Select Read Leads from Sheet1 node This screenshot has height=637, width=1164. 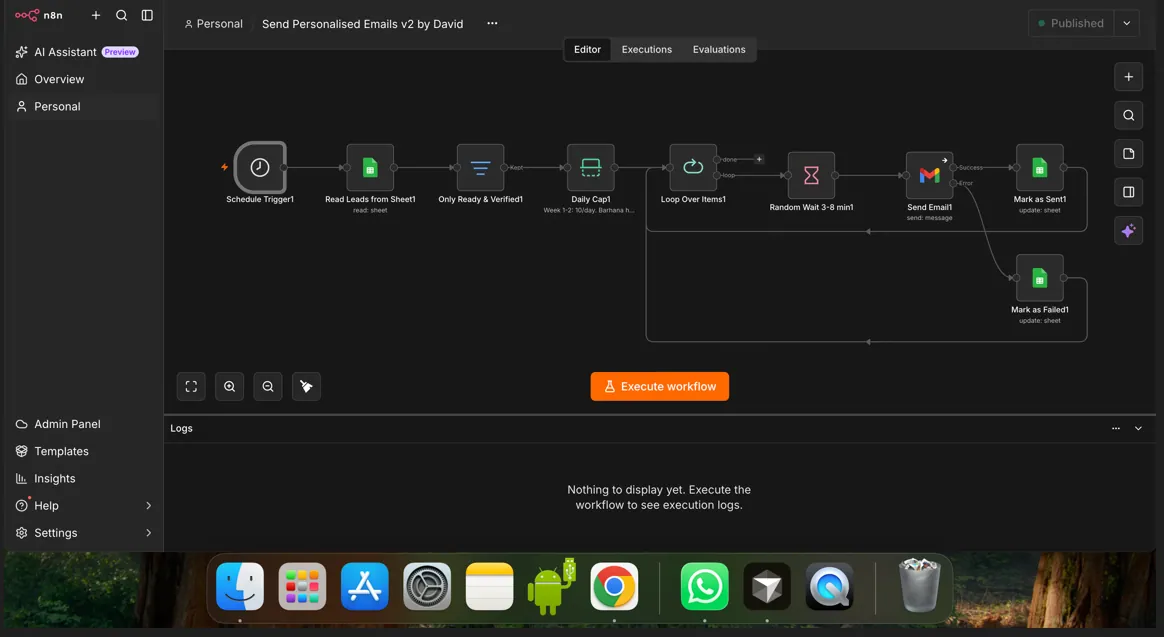(x=370, y=168)
